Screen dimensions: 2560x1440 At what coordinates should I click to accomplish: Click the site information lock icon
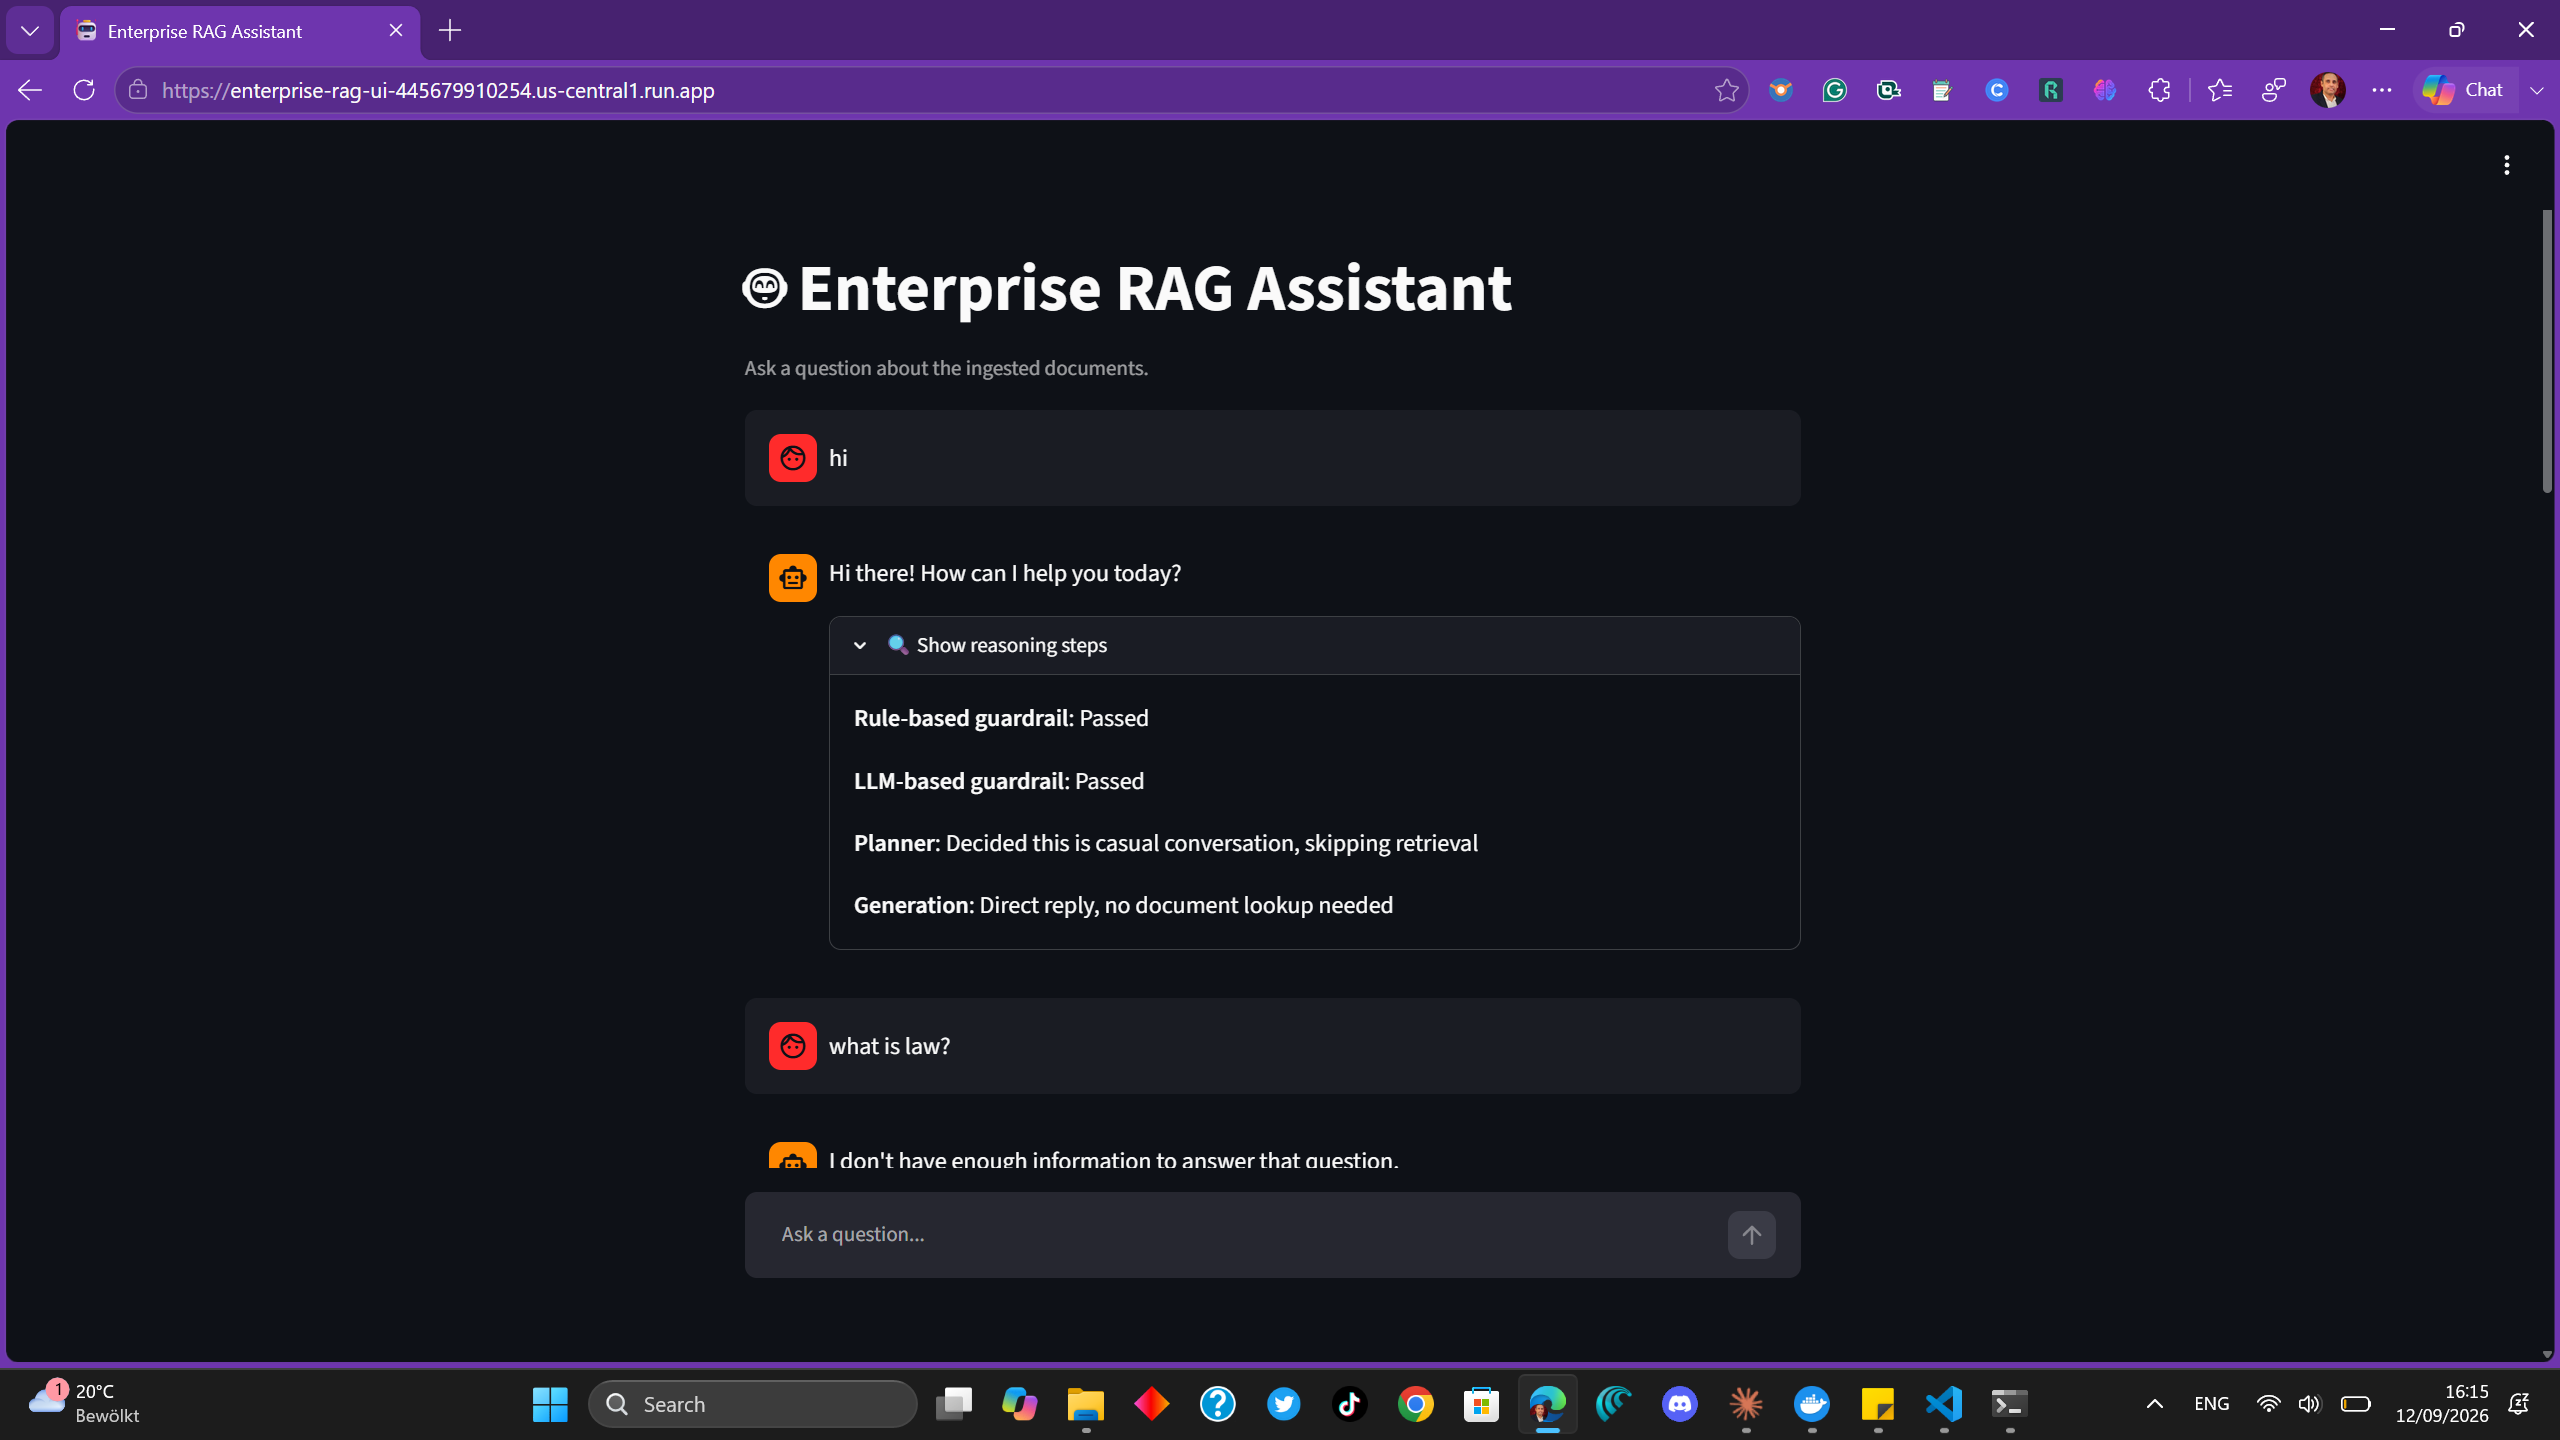(x=138, y=90)
